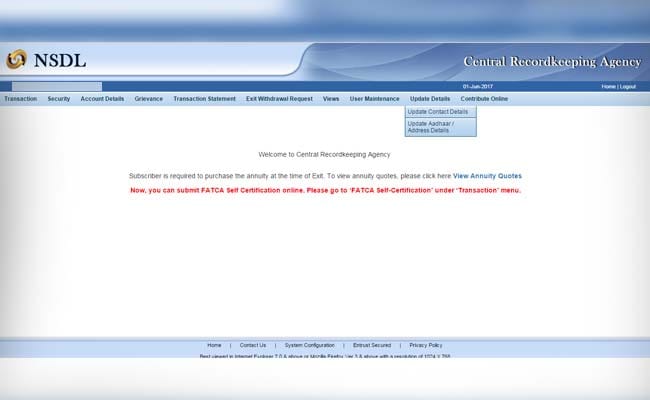Open the Privacy Policy footer link
Screen dimensions: 650x400
(x=426, y=345)
